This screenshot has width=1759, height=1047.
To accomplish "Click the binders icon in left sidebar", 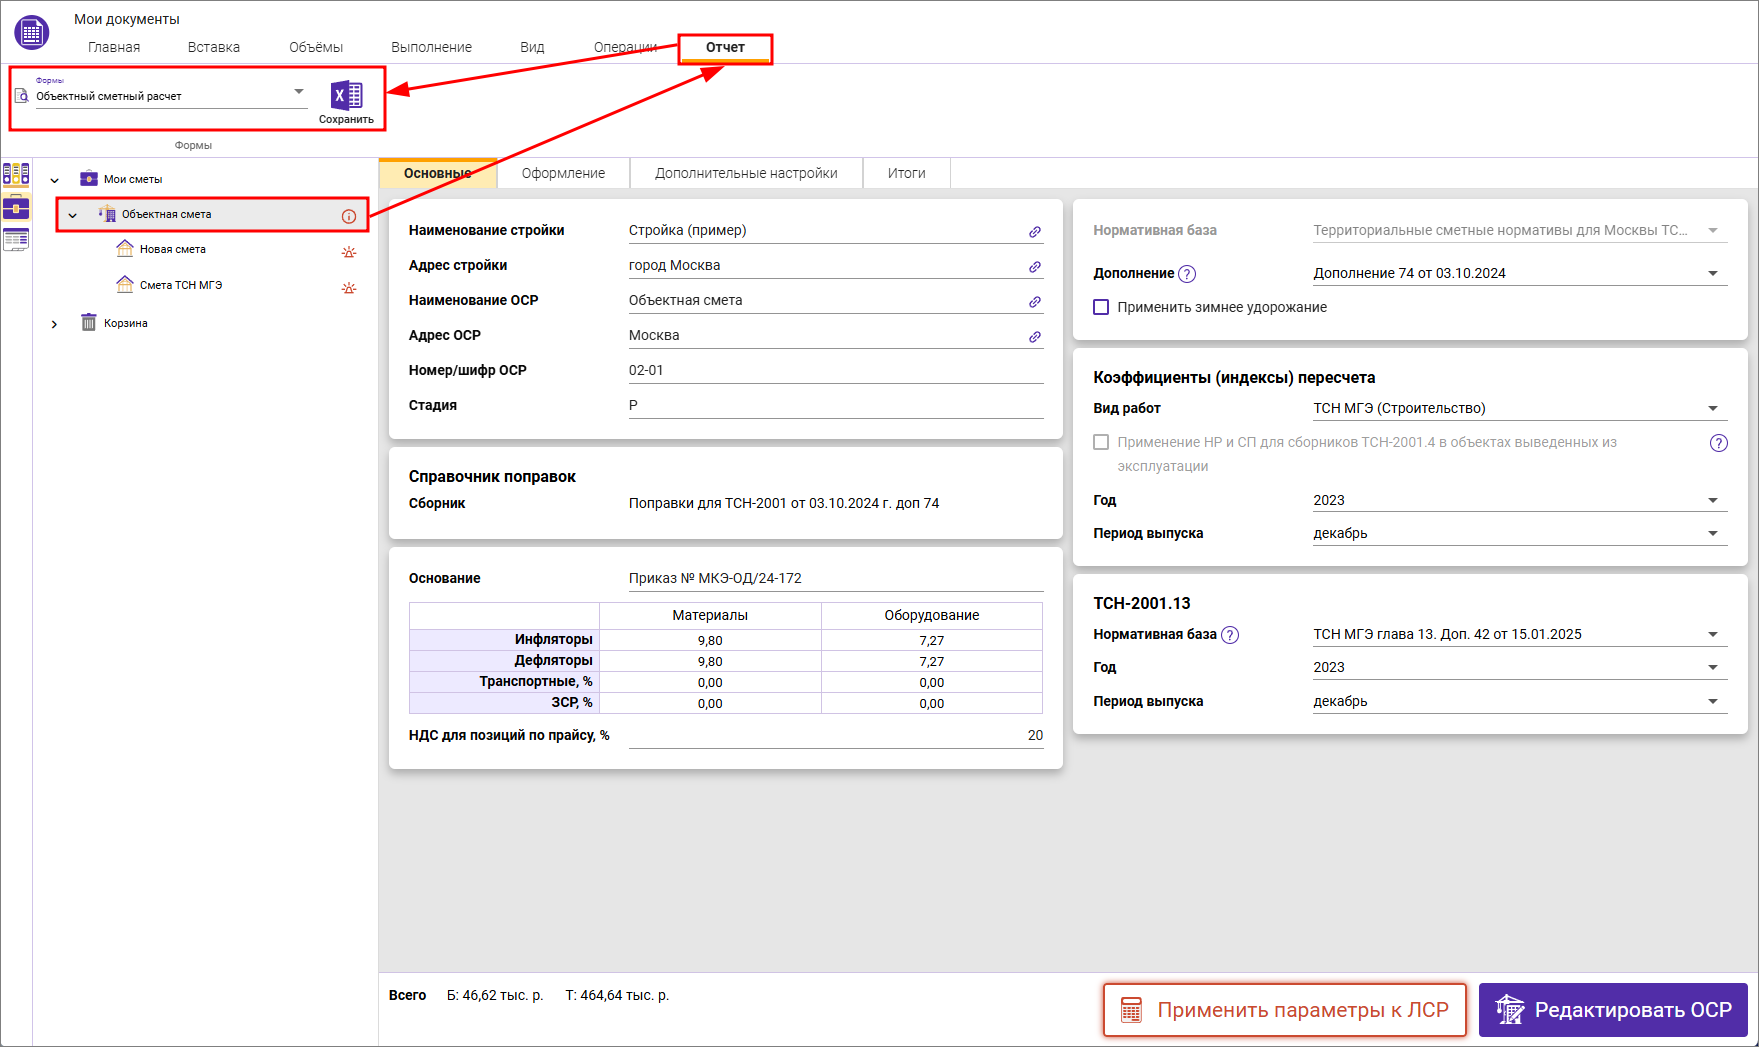I will [x=16, y=174].
